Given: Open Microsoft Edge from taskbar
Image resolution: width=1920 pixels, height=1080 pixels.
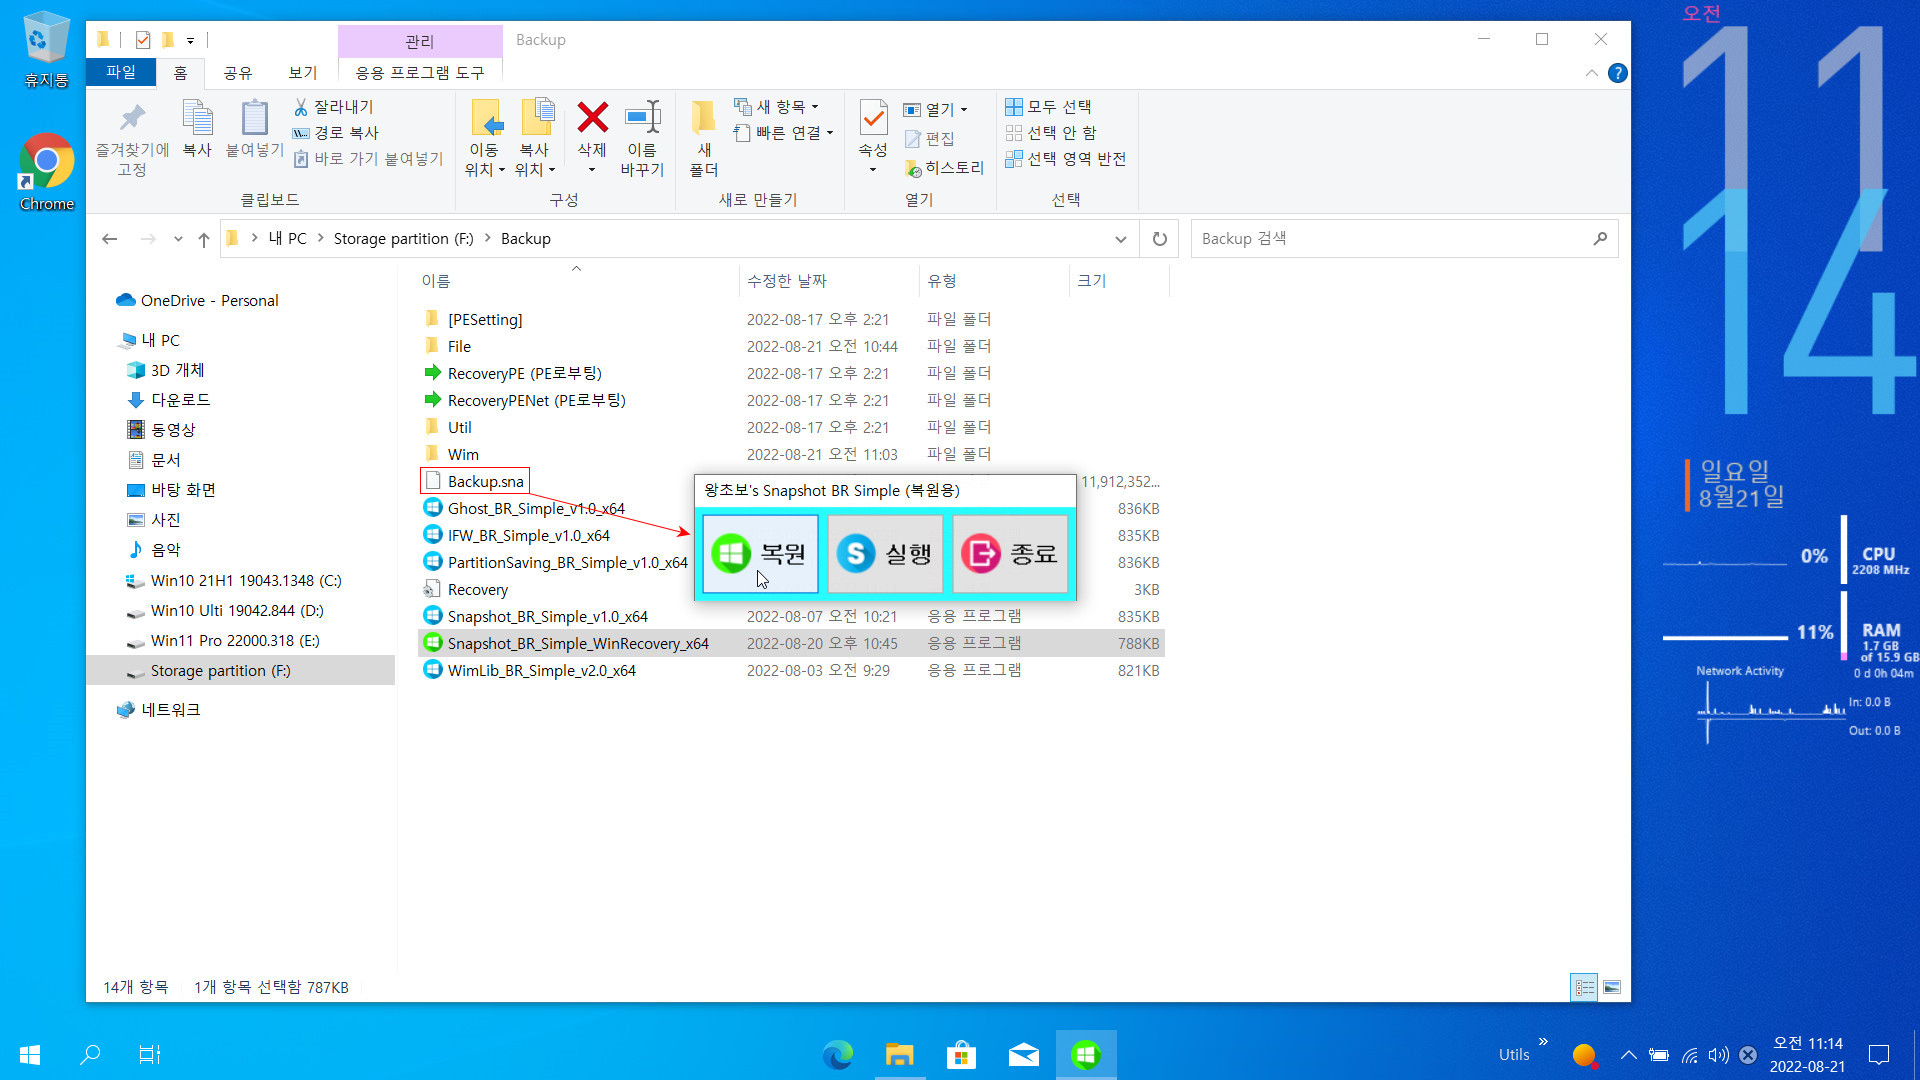Looking at the screenshot, I should click(838, 1054).
